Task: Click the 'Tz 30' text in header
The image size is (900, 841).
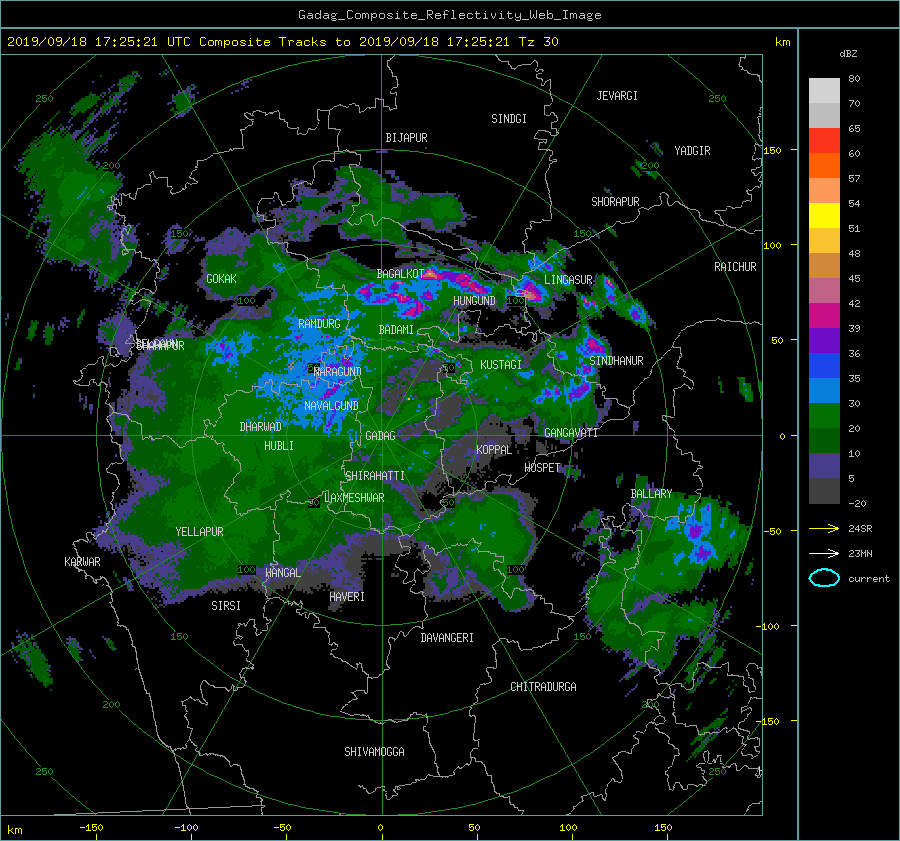Action: [x=538, y=42]
